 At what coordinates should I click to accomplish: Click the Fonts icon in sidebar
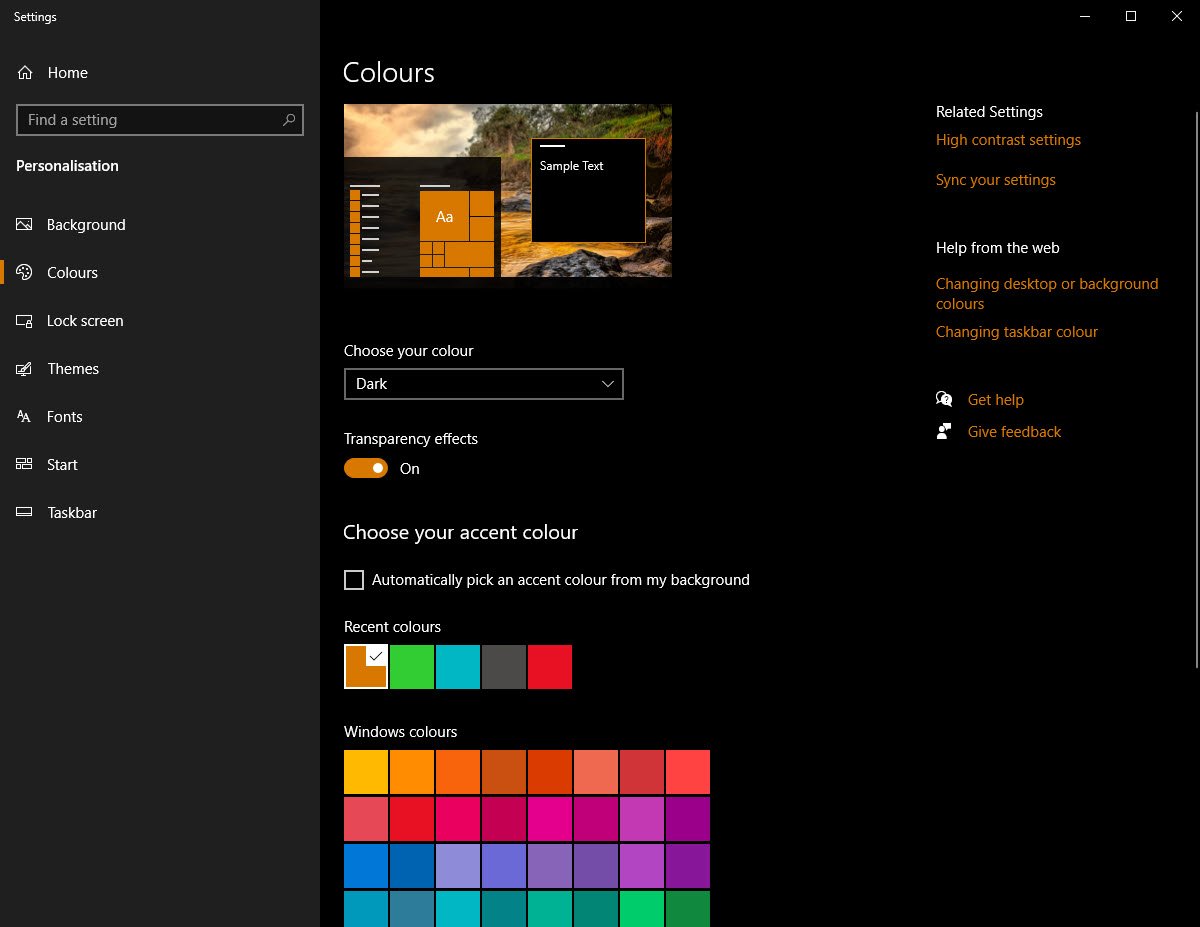[x=25, y=417]
